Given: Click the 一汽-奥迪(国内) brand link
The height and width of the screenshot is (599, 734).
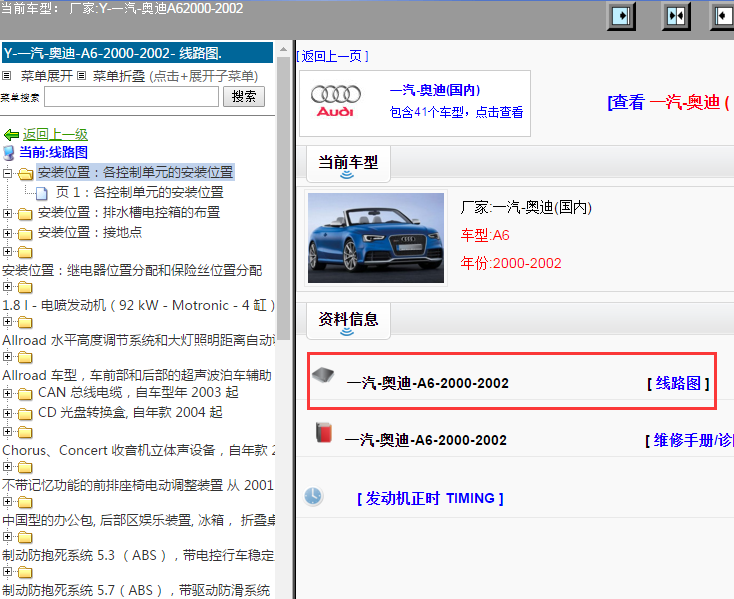Looking at the screenshot, I should click(435, 90).
